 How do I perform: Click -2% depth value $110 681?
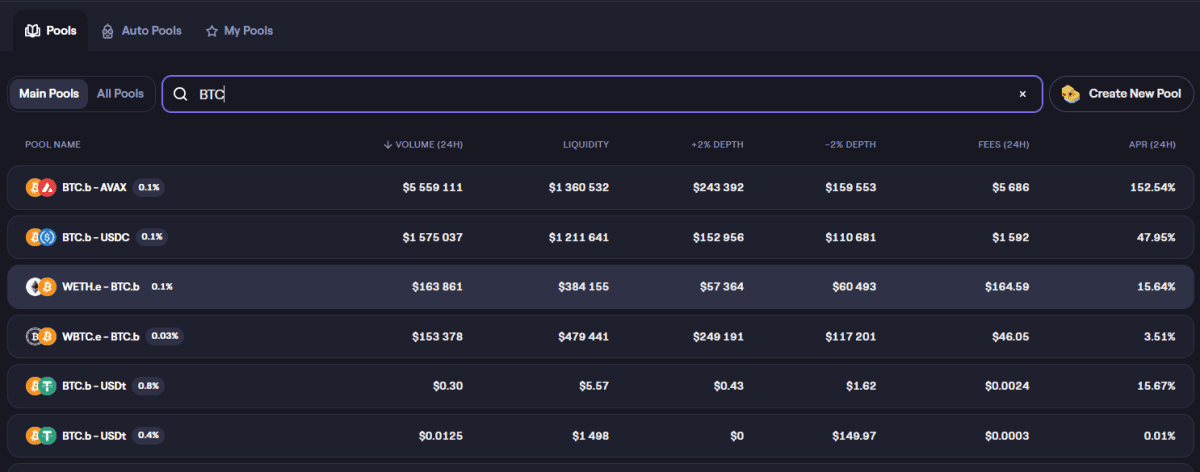(851, 237)
